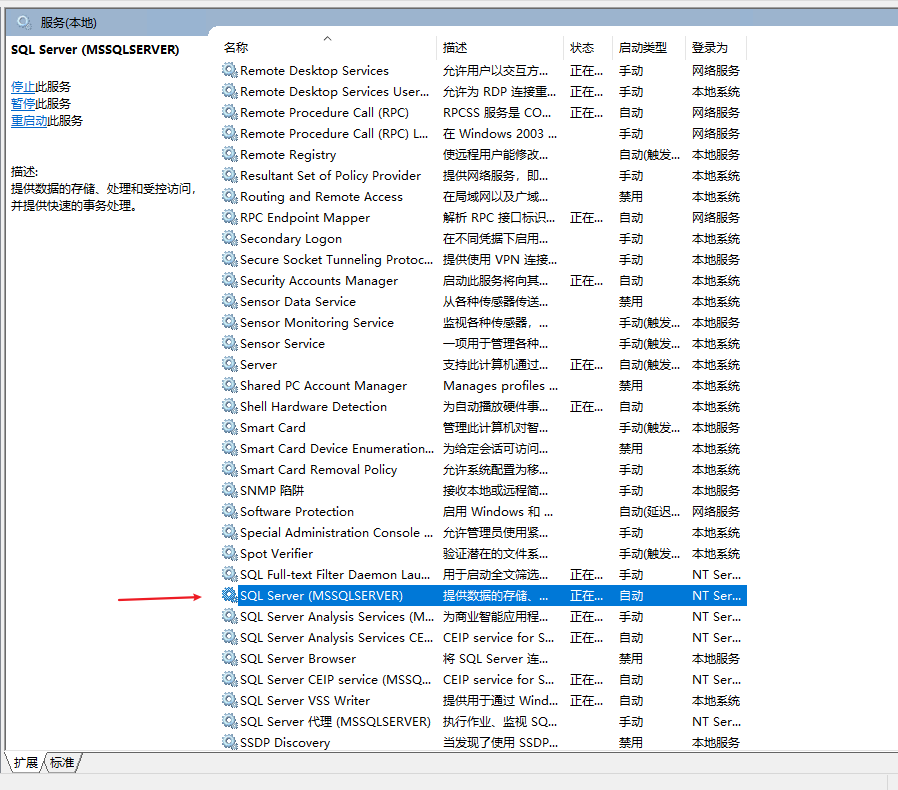898x790 pixels.
Task: Click the gear icon for SQL Full-text Filter Daemon
Action: [x=230, y=575]
